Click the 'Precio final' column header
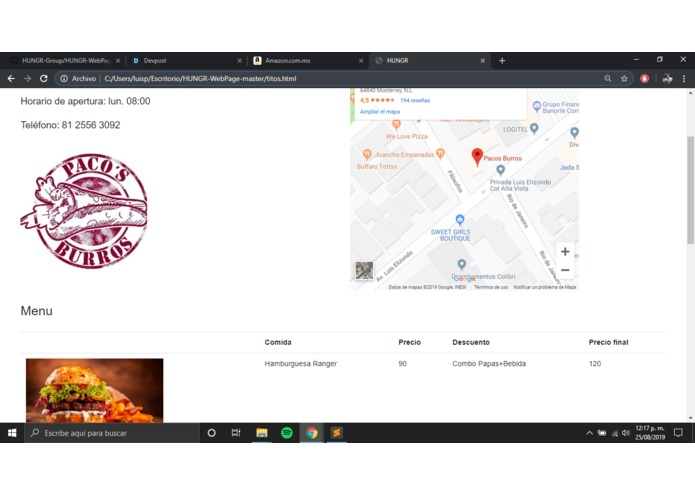Image resolution: width=695 pixels, height=494 pixels. [608, 342]
